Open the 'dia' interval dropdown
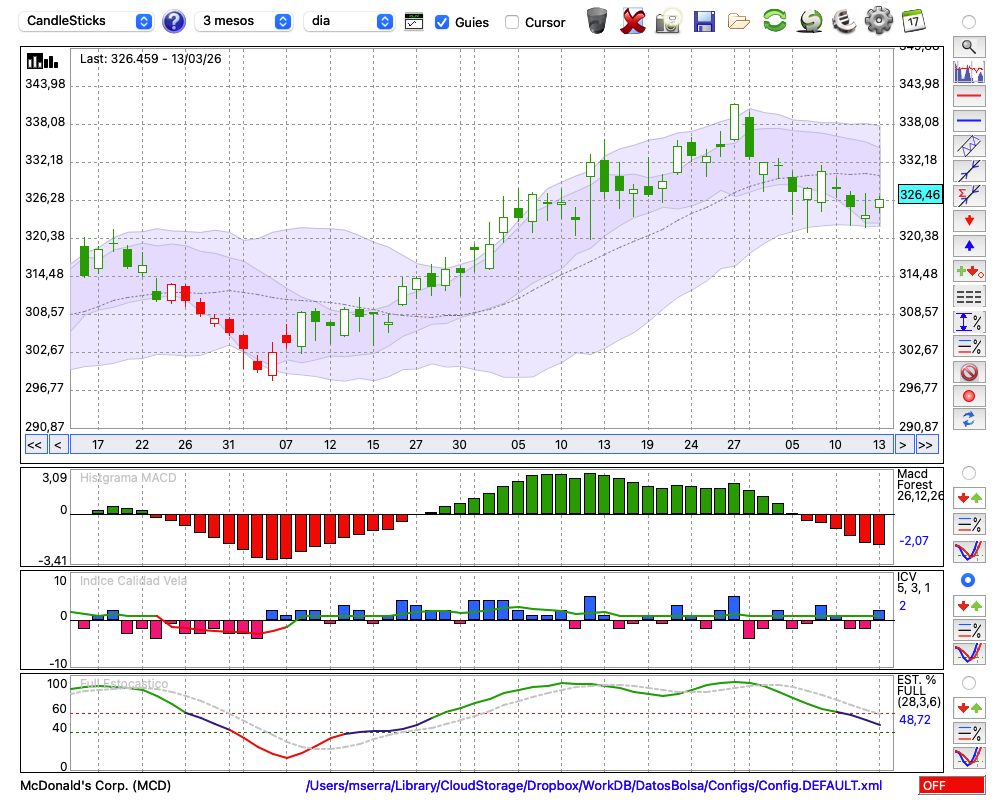 point(349,21)
